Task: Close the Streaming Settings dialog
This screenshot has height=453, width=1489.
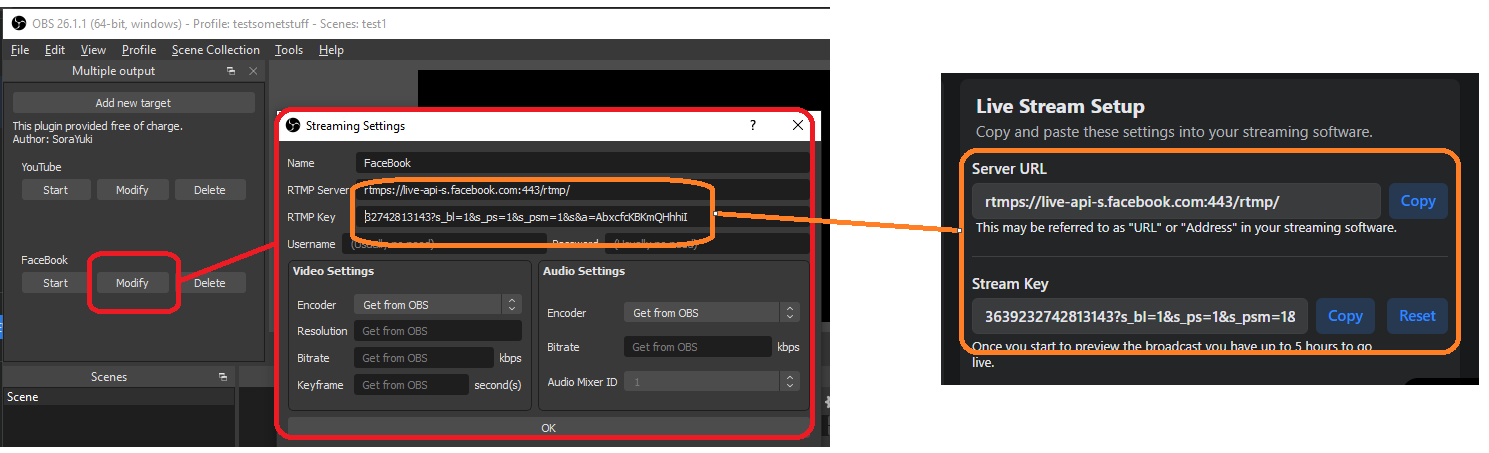Action: pyautogui.click(x=797, y=125)
